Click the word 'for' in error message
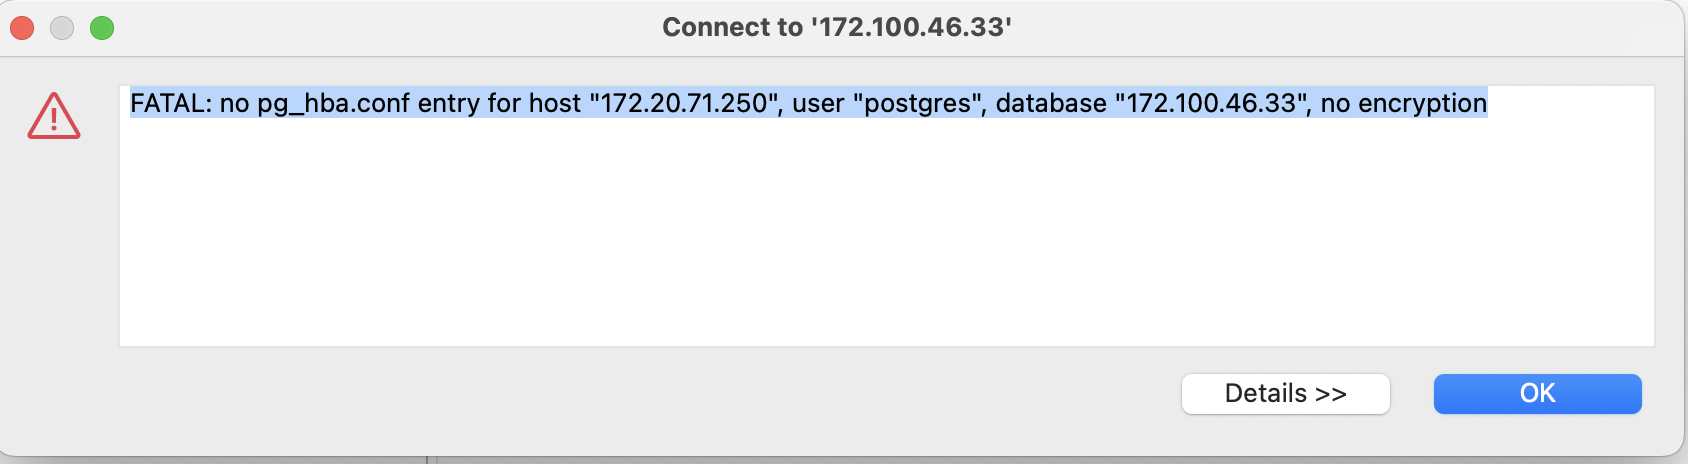Viewport: 1688px width, 464px height. [504, 103]
